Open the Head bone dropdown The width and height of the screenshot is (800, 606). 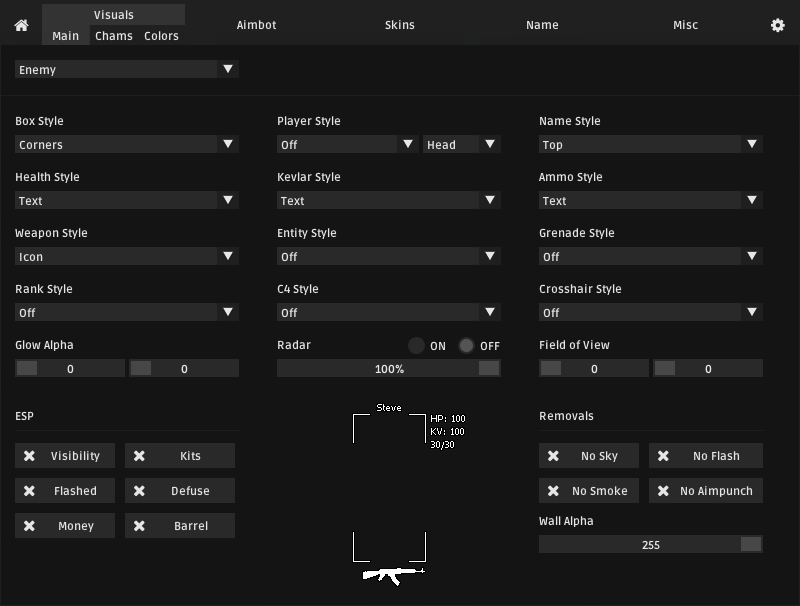[462, 144]
